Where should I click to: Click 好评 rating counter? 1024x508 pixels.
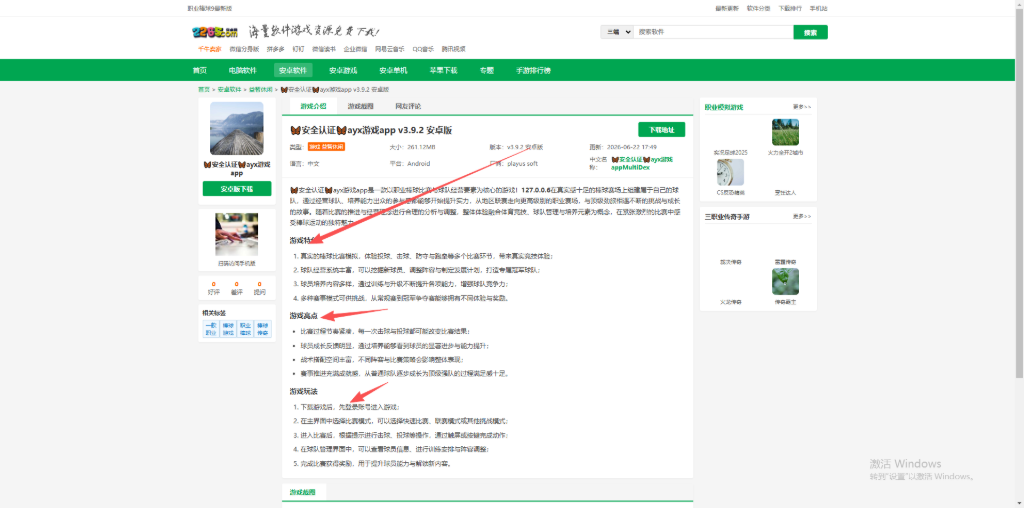click(x=214, y=289)
